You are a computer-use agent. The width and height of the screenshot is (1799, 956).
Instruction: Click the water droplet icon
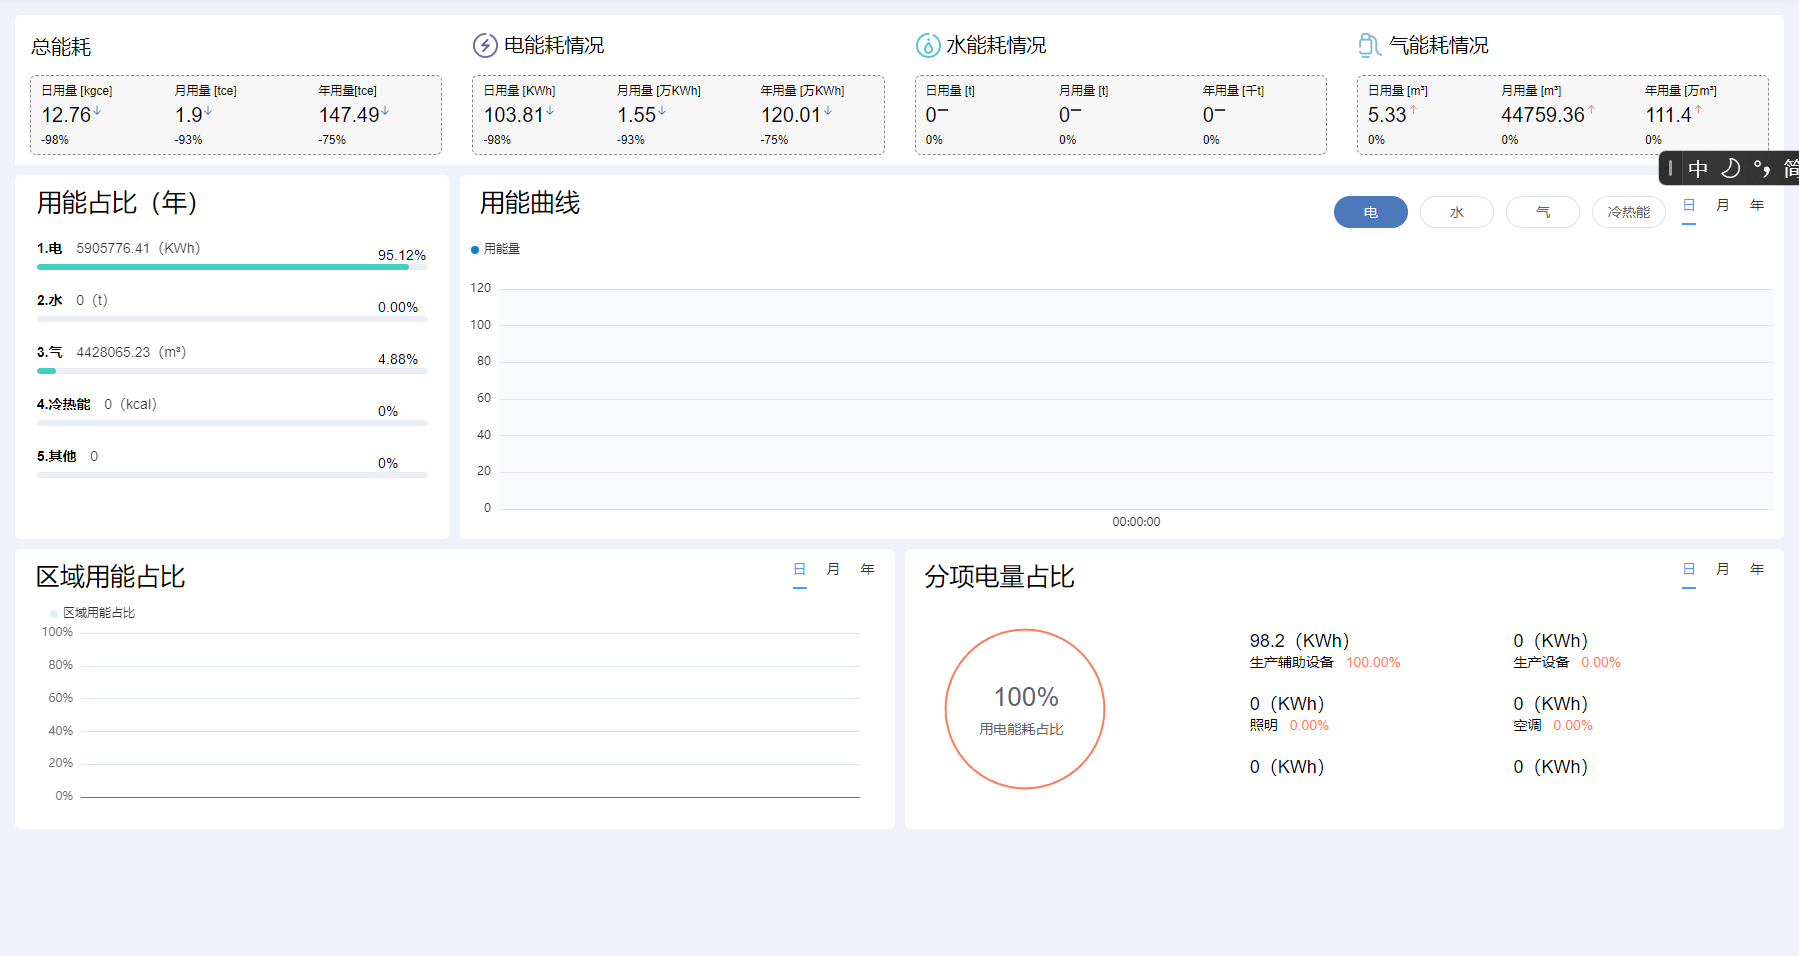[x=928, y=45]
